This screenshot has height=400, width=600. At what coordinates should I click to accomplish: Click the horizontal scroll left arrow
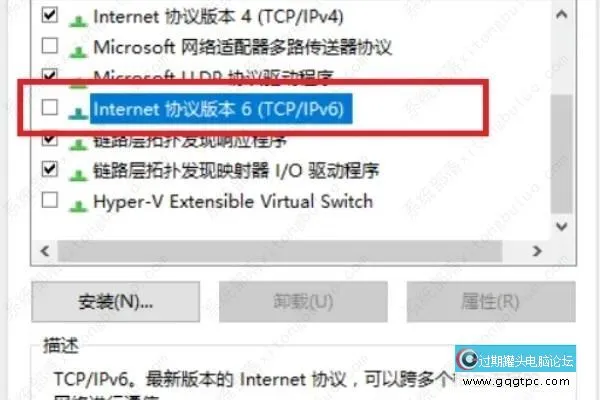(45, 251)
